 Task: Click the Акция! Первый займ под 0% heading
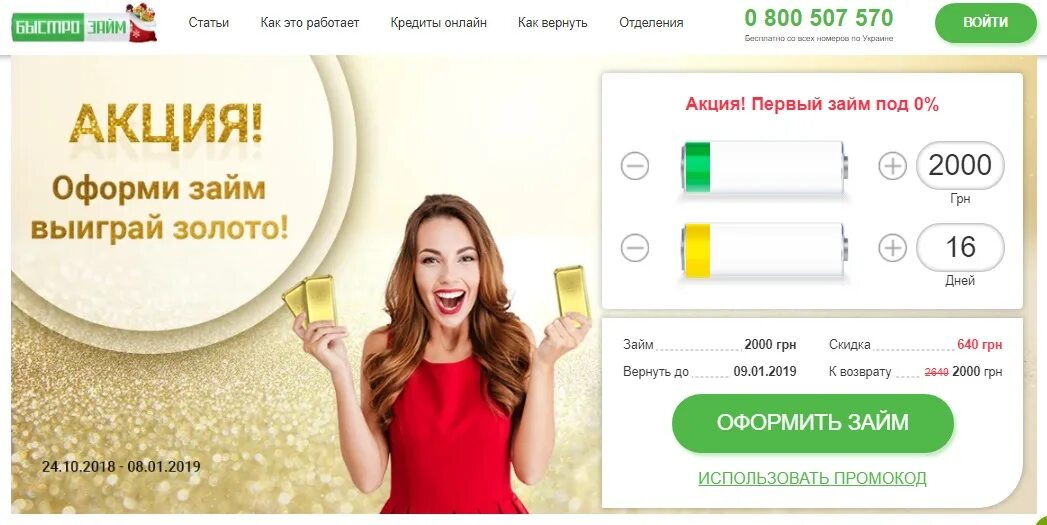pos(812,104)
